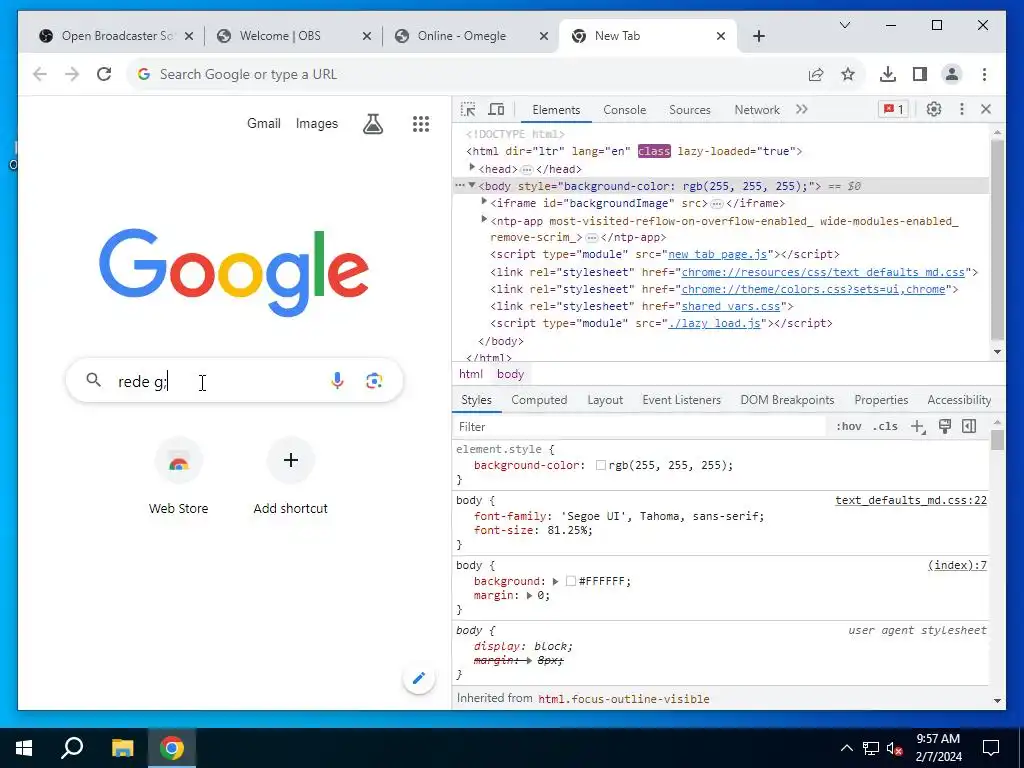This screenshot has height=768, width=1024.
Task: Switch to the Console tab
Action: point(624,110)
